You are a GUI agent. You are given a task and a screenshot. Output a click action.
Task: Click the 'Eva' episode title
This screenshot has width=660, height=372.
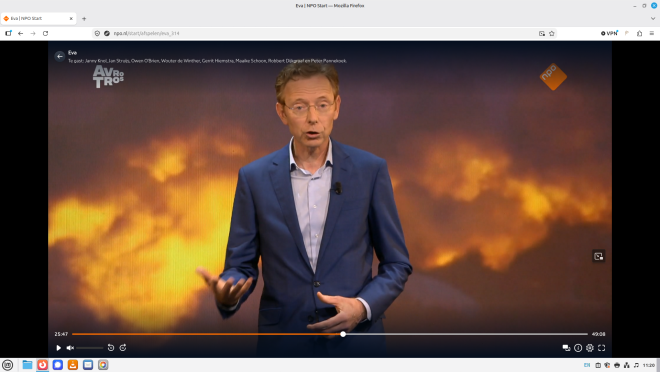72,53
